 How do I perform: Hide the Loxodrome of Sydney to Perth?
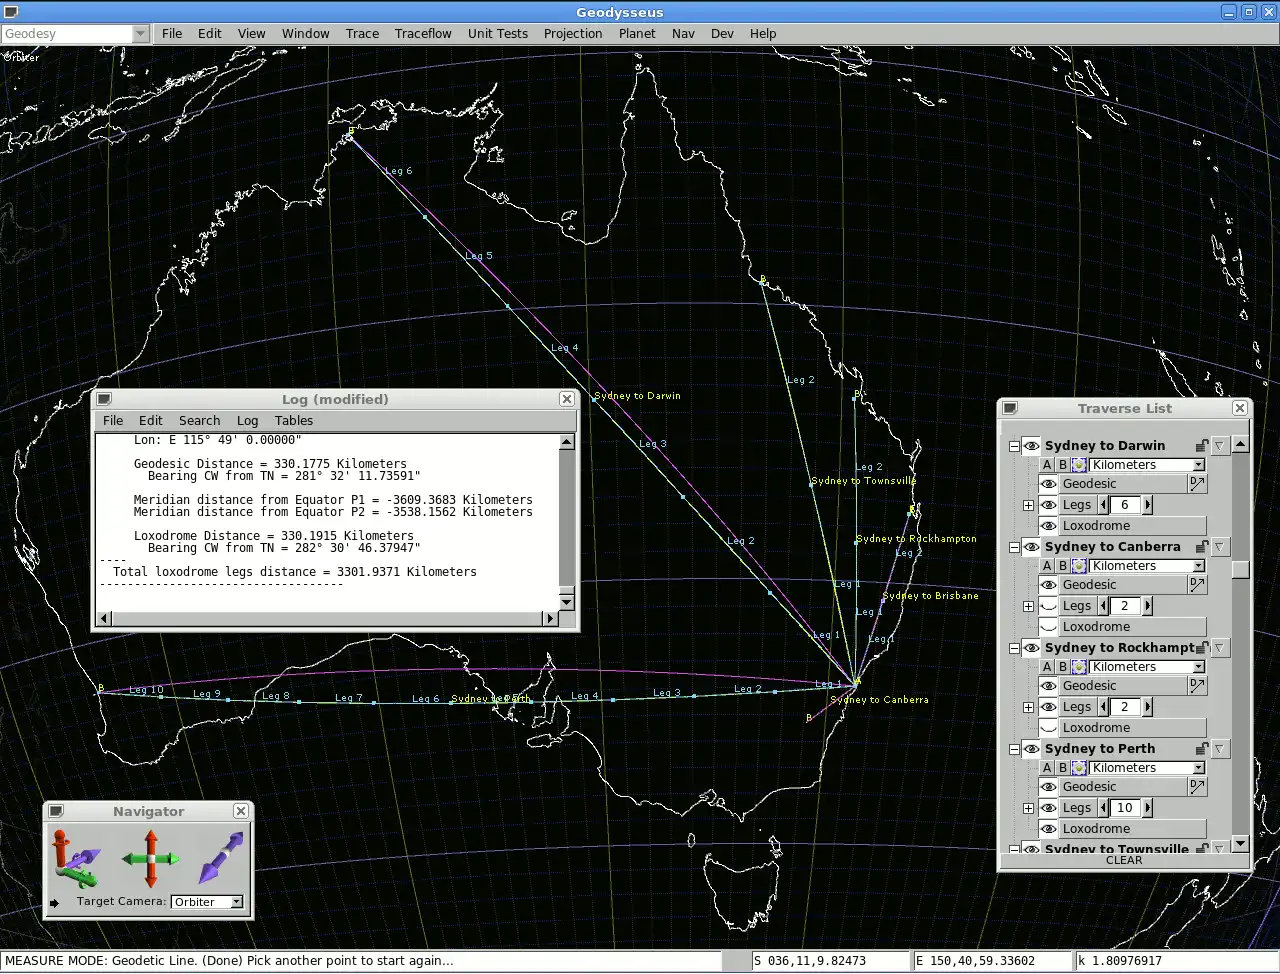pyautogui.click(x=1048, y=829)
